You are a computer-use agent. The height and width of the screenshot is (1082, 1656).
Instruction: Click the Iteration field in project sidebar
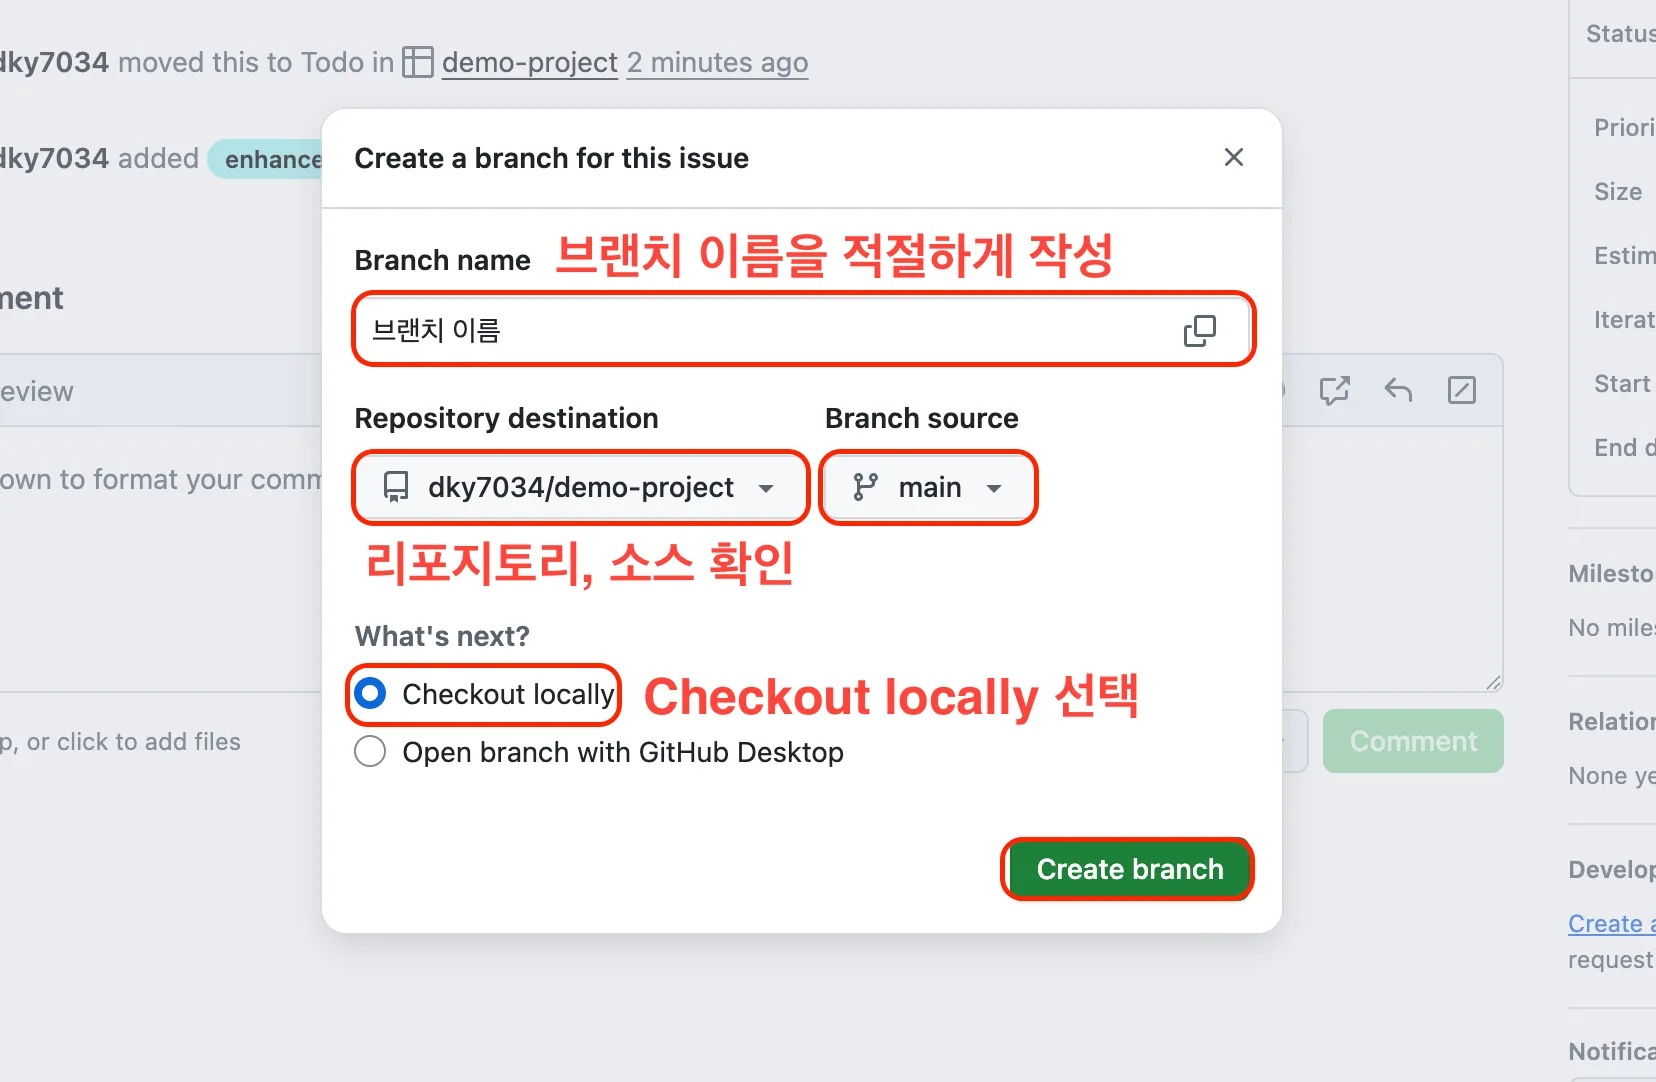(x=1624, y=319)
